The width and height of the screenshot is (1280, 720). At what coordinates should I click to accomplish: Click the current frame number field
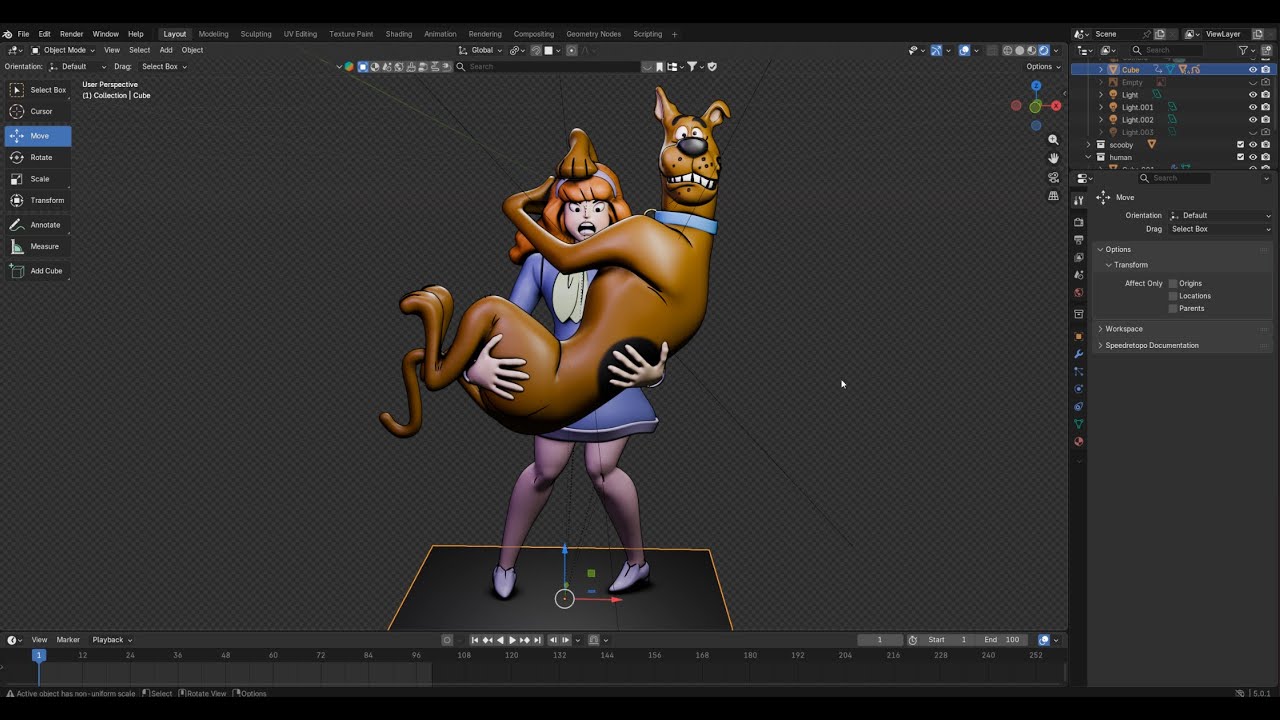pyautogui.click(x=880, y=640)
